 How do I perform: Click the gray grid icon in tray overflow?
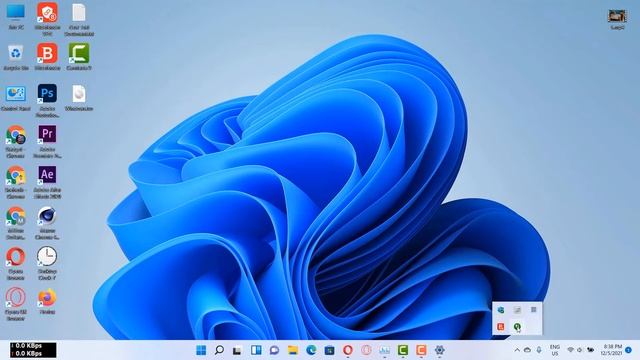[x=533, y=310]
